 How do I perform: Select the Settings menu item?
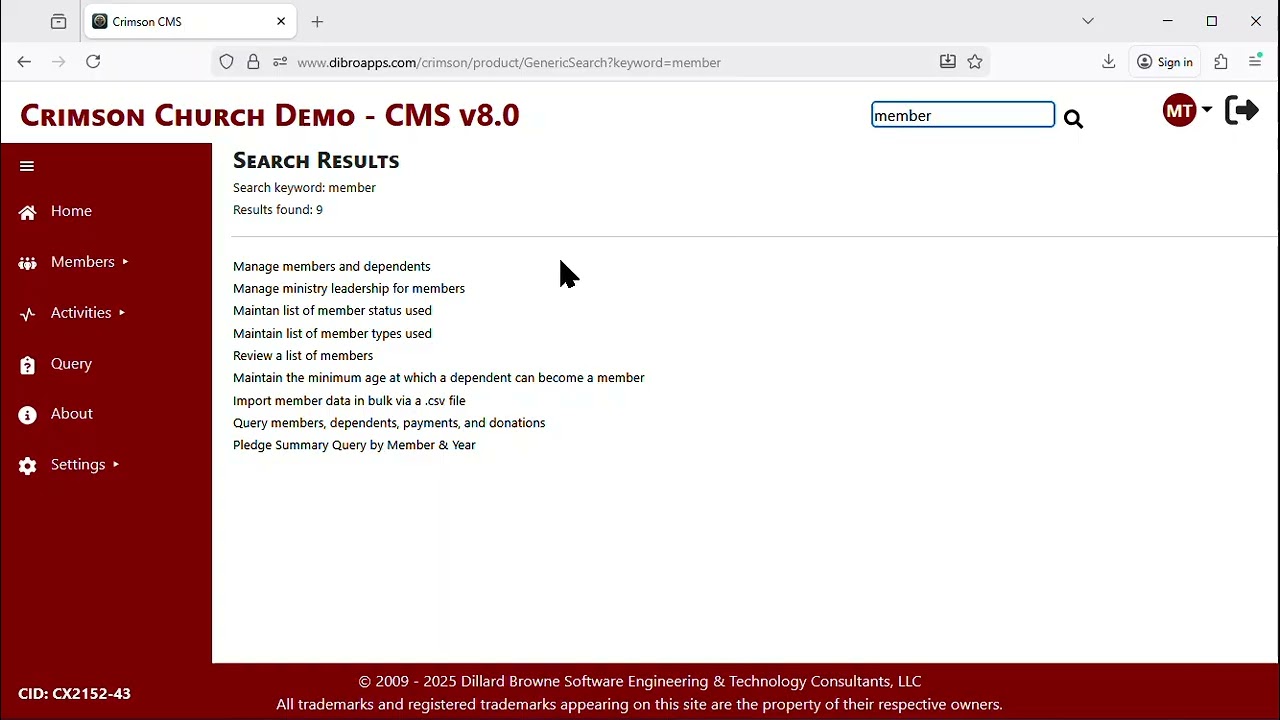78,464
